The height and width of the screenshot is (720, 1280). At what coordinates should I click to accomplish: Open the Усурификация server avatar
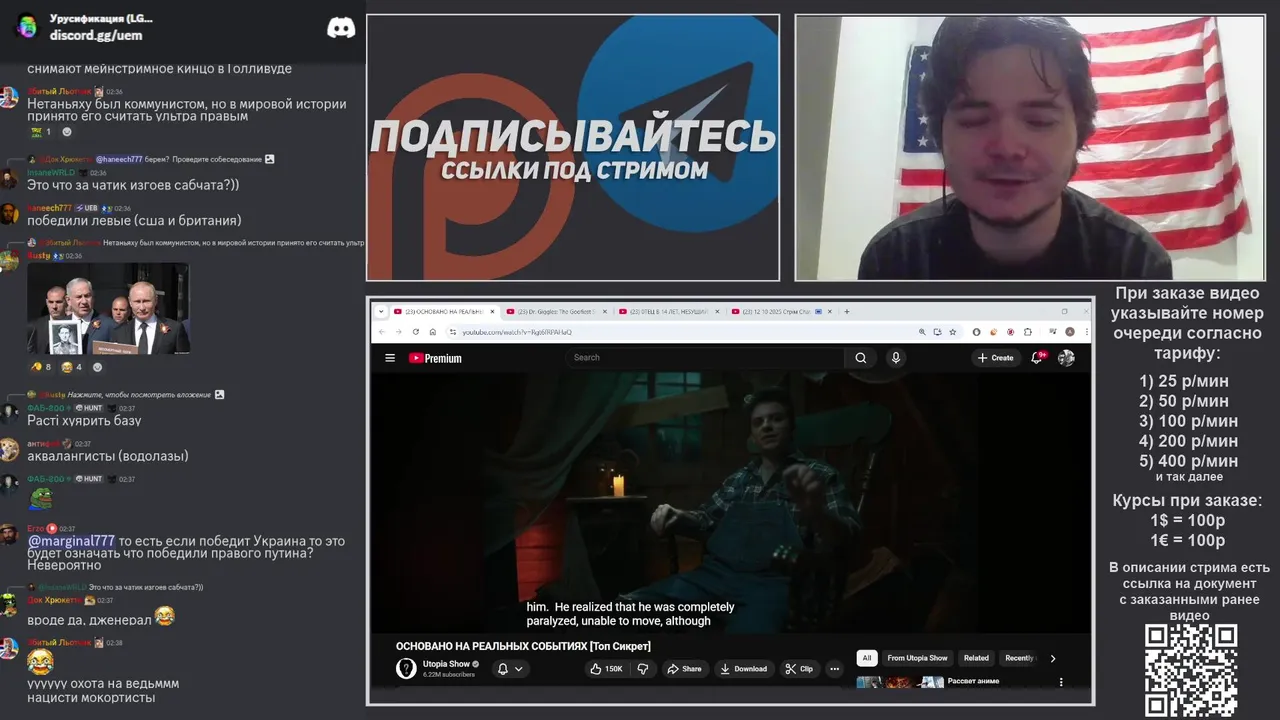pos(27,26)
